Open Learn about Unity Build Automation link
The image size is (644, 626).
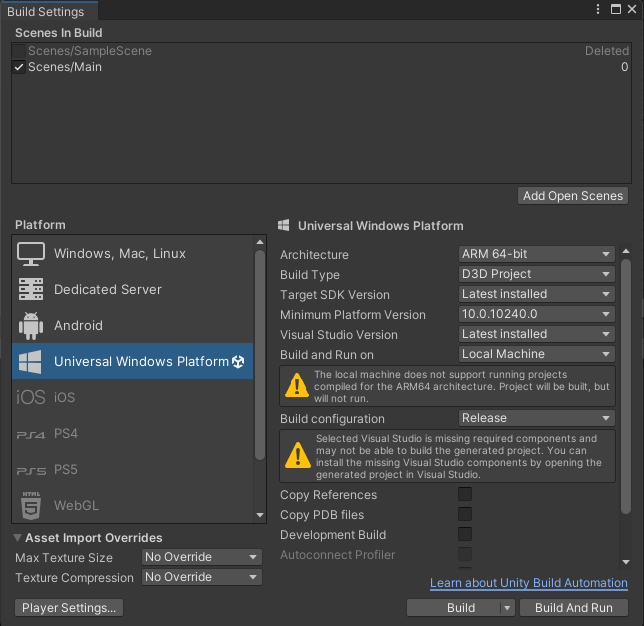[x=528, y=583]
